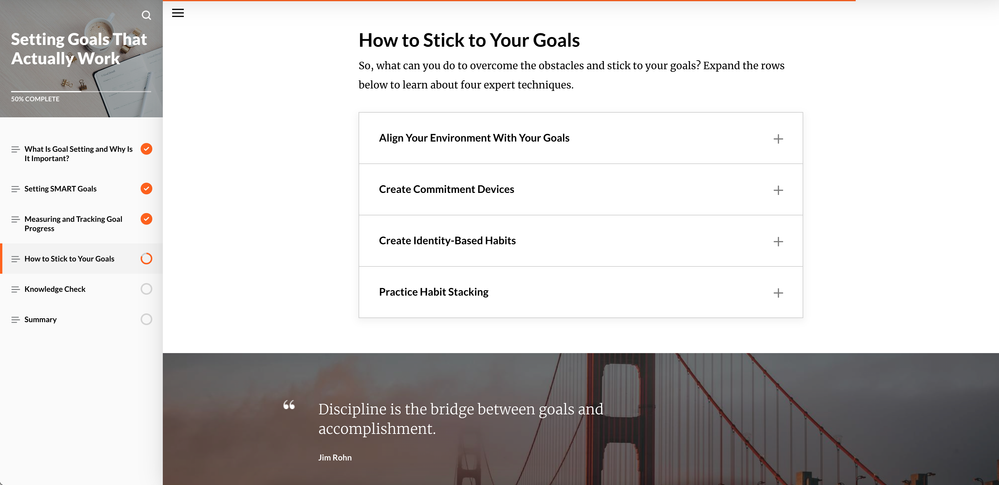Click the plus icon for Create Commitment Devices
The width and height of the screenshot is (999, 485).
778,190
